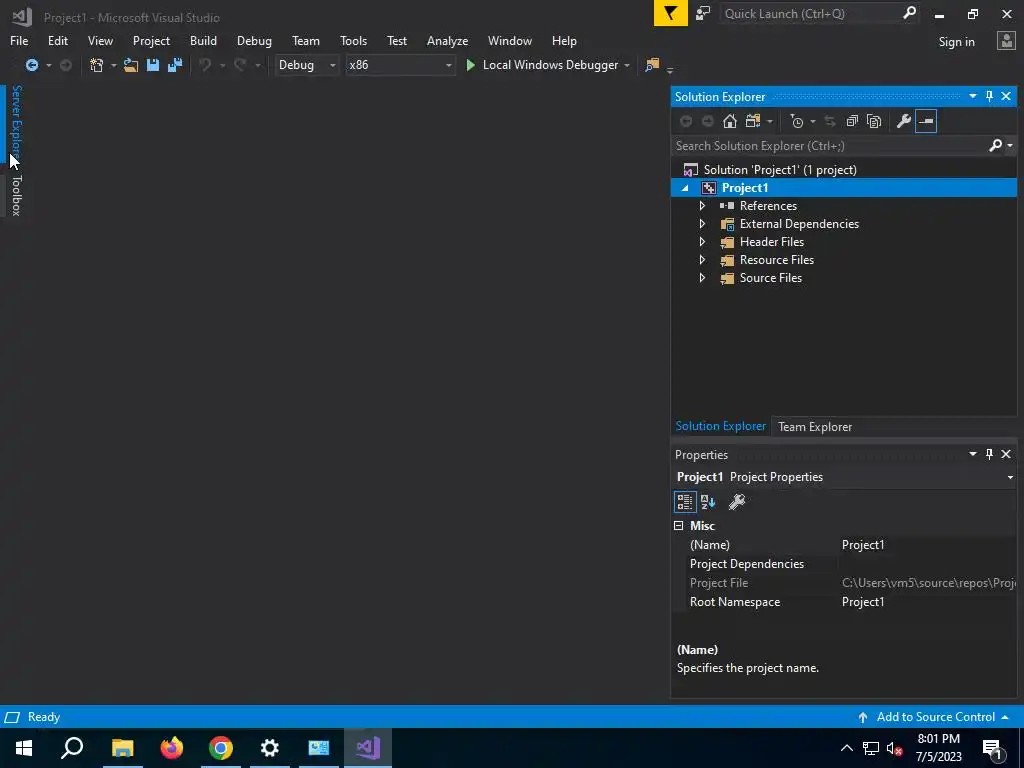The image size is (1024, 768).
Task: Click the Navigate Backward arrow in the main toolbar
Action: click(x=31, y=65)
